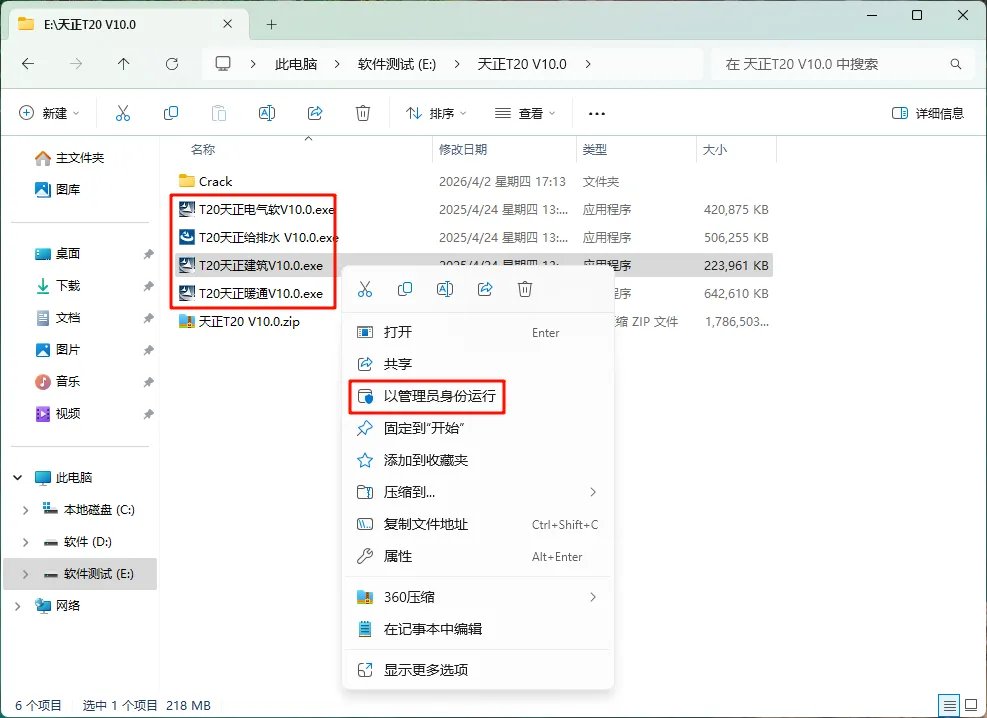This screenshot has height=718, width=987.
Task: Choose 添加到收藏夹
Action: (478, 461)
